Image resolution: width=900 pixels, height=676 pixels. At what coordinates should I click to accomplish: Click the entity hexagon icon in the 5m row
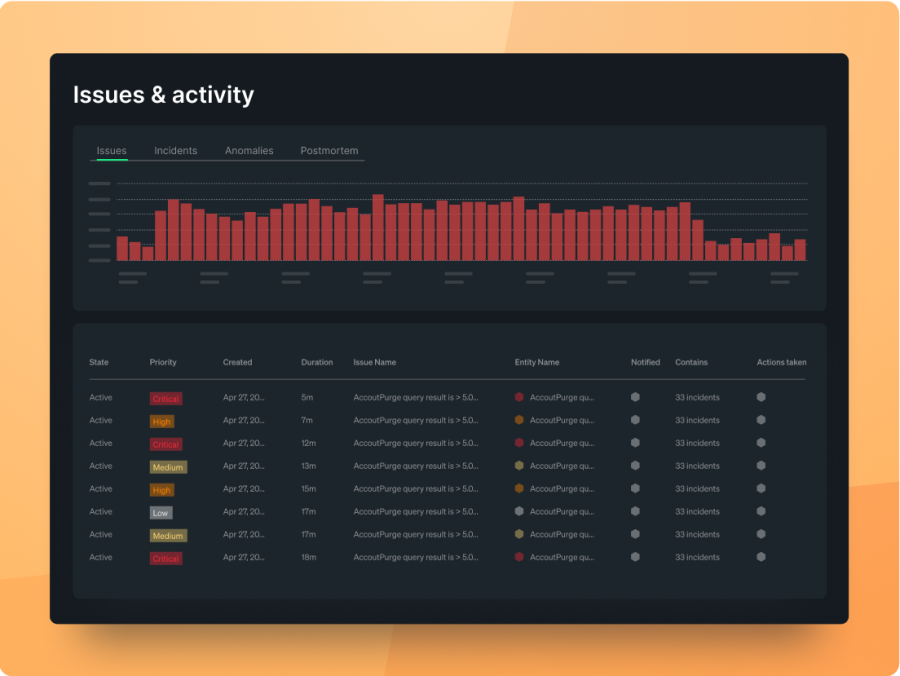(519, 397)
